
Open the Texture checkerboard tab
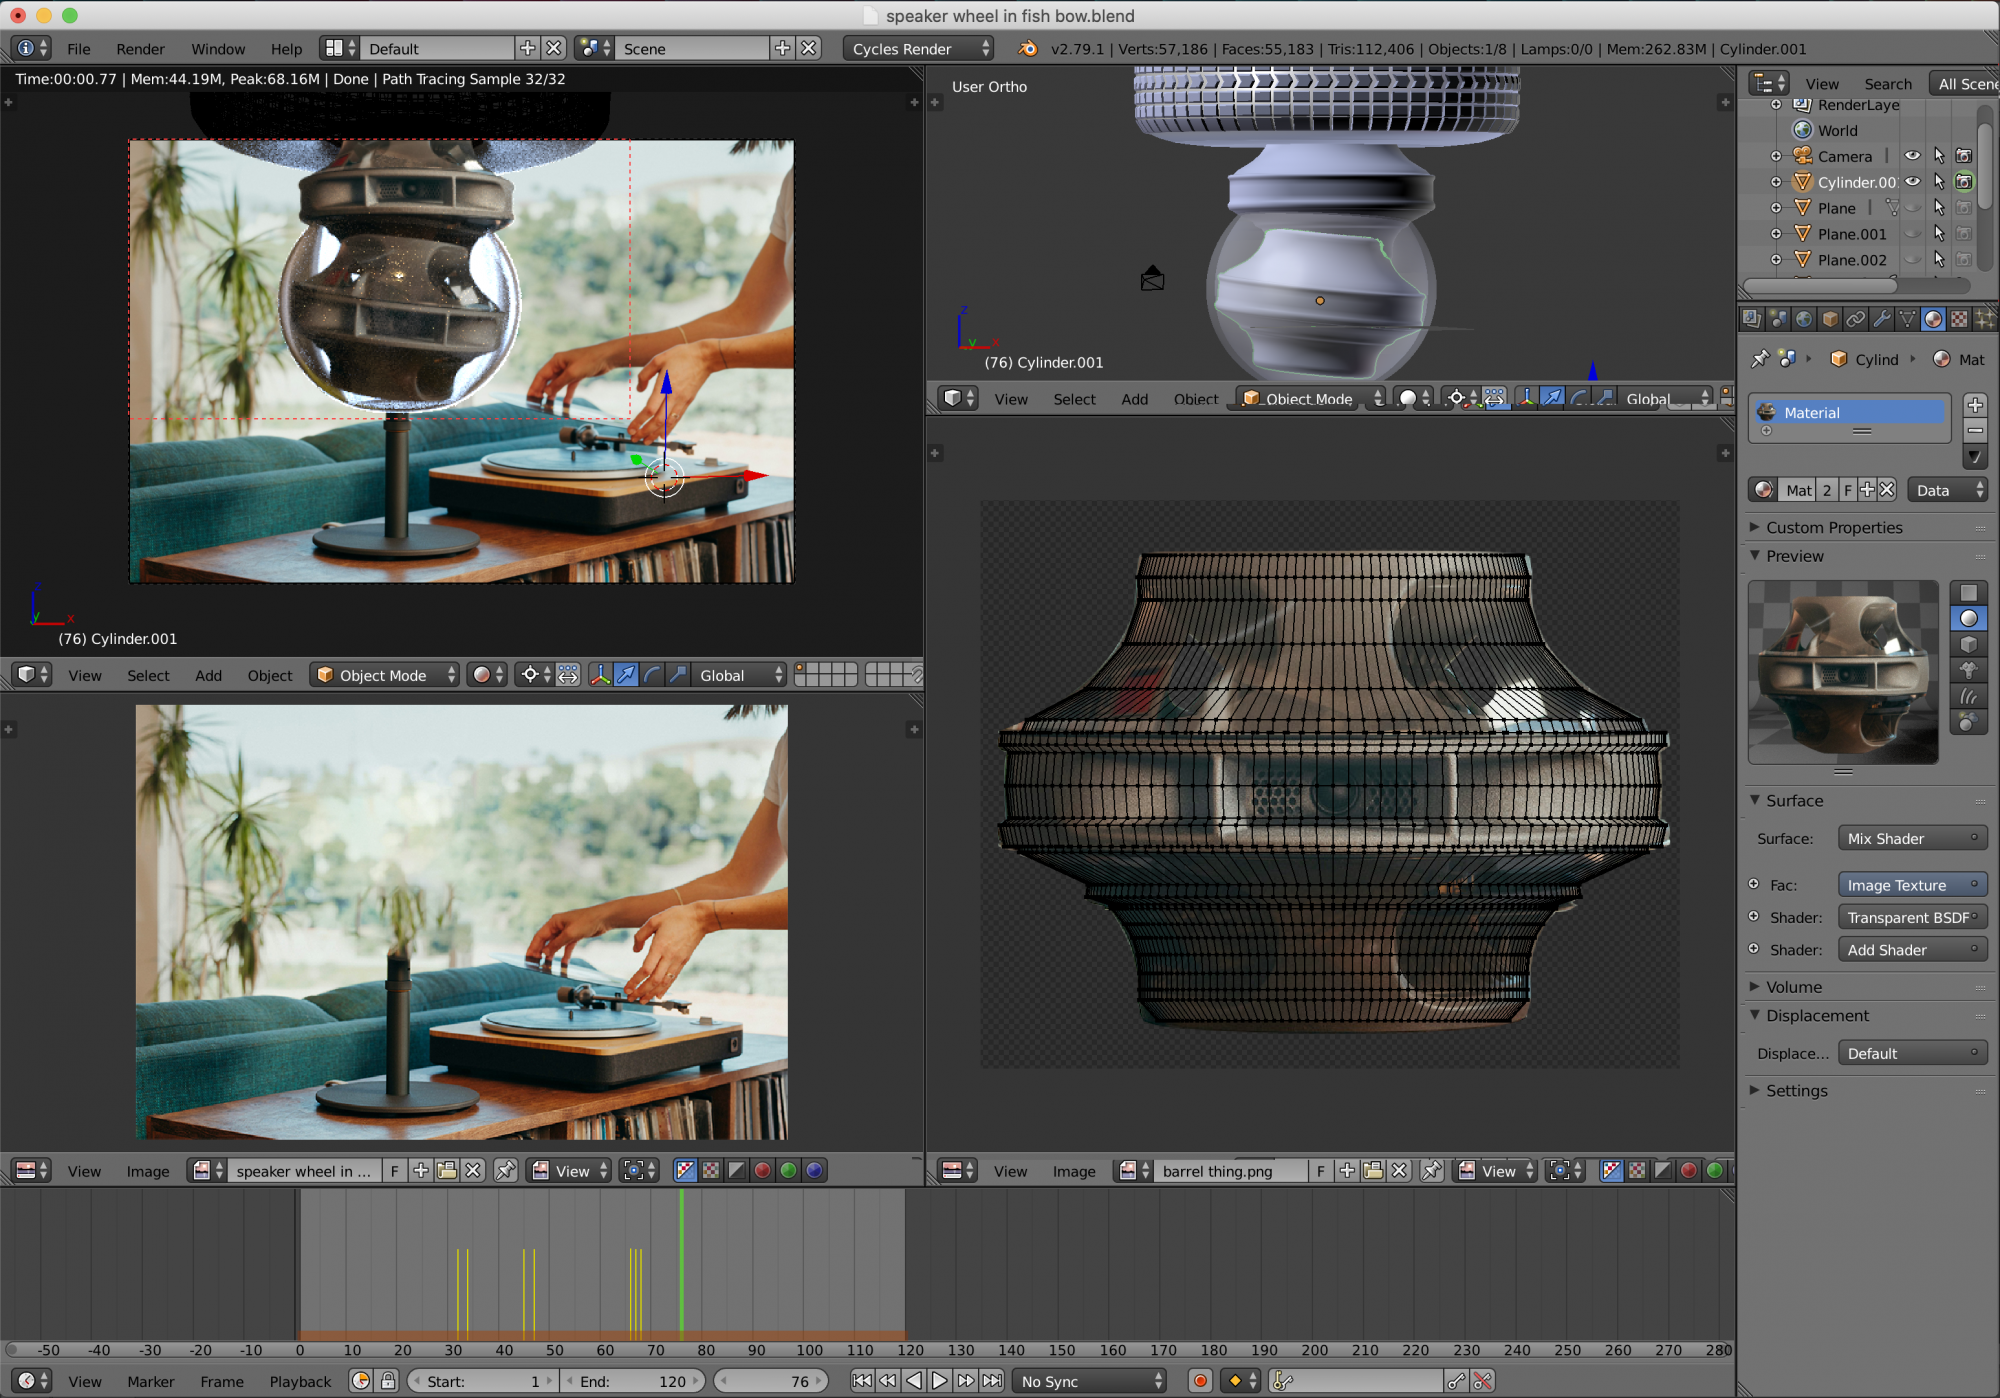pyautogui.click(x=1960, y=319)
